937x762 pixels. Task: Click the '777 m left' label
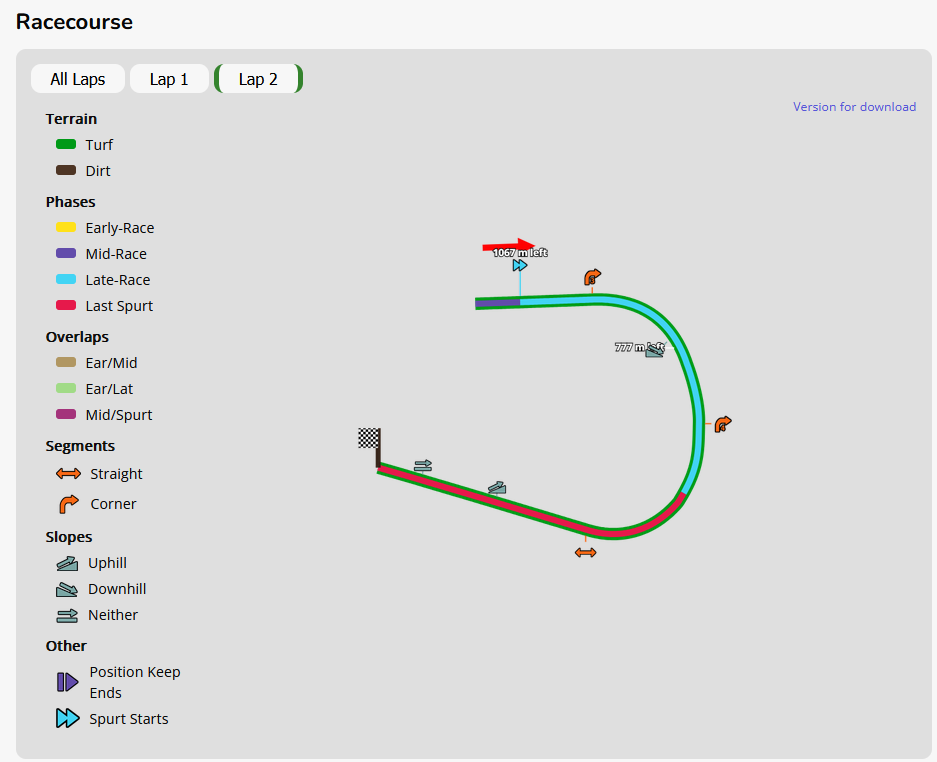click(x=639, y=347)
